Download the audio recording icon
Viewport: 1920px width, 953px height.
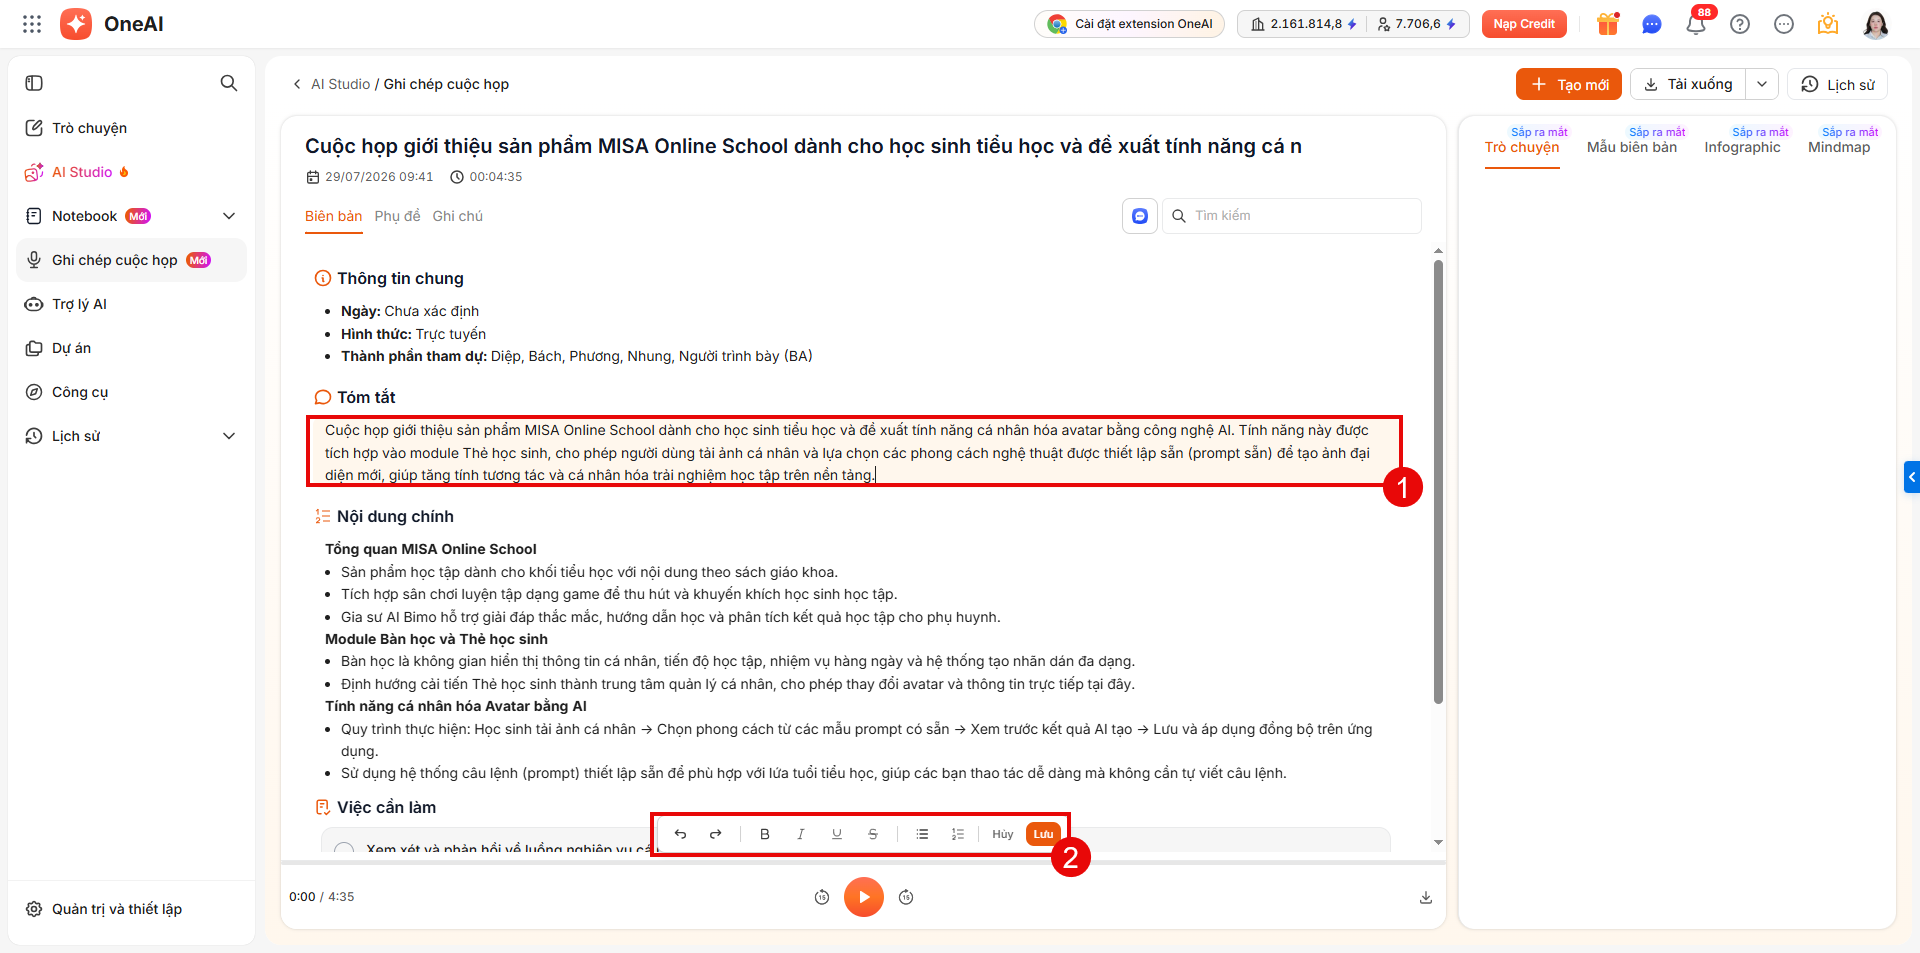(x=1426, y=897)
